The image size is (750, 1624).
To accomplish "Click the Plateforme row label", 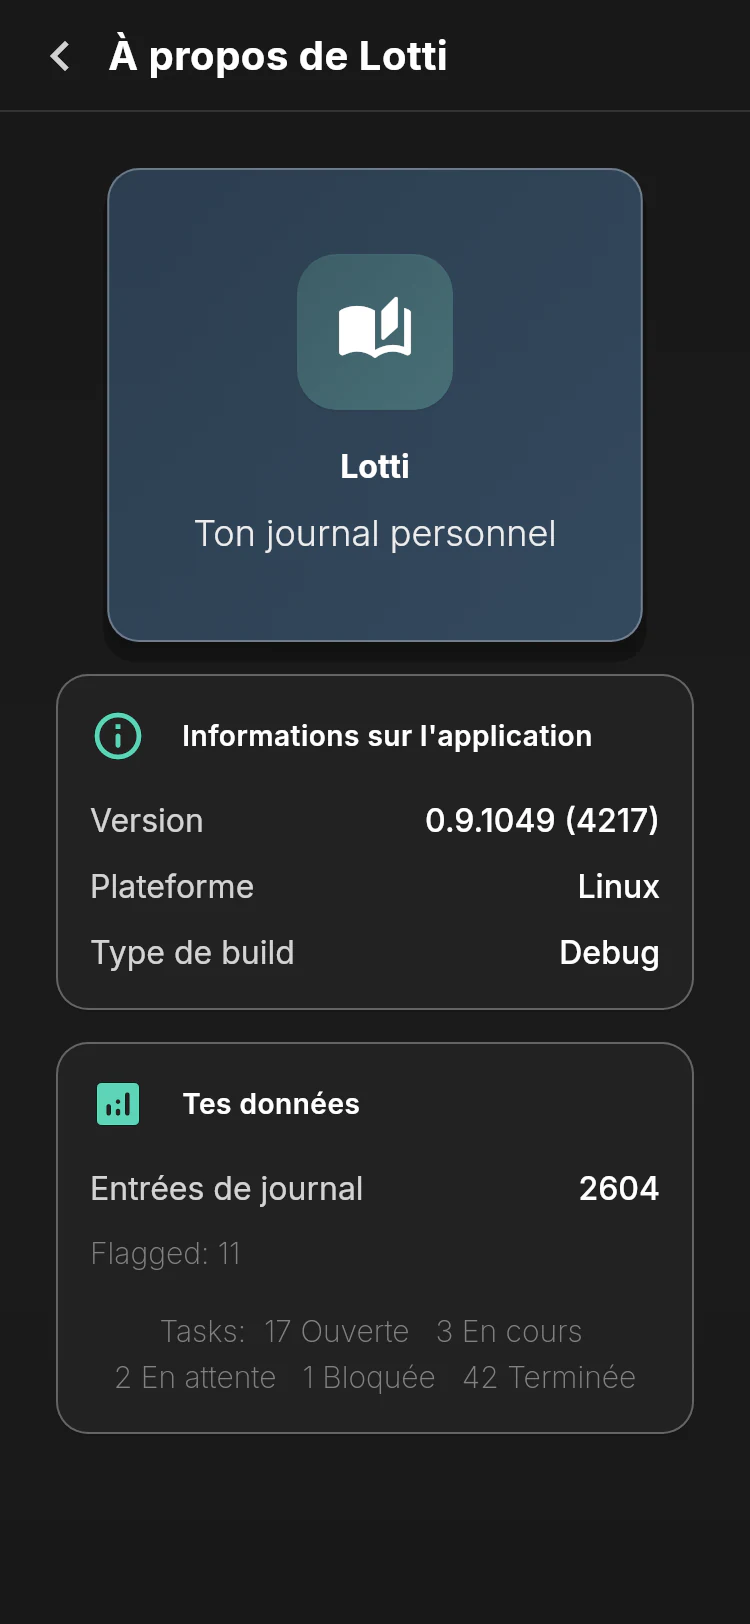I will tap(172, 887).
